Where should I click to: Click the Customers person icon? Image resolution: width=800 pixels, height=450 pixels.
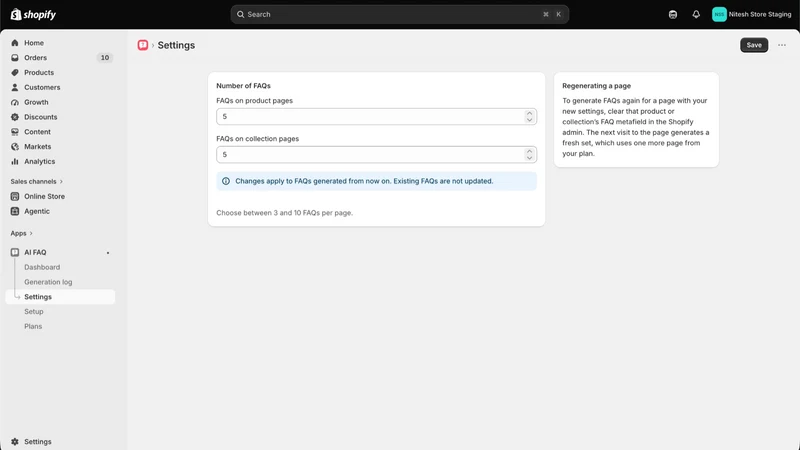15,87
